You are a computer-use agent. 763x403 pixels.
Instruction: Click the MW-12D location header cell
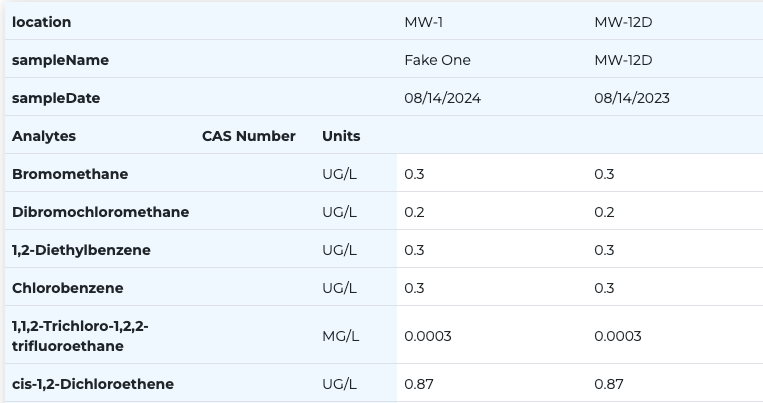click(x=623, y=22)
